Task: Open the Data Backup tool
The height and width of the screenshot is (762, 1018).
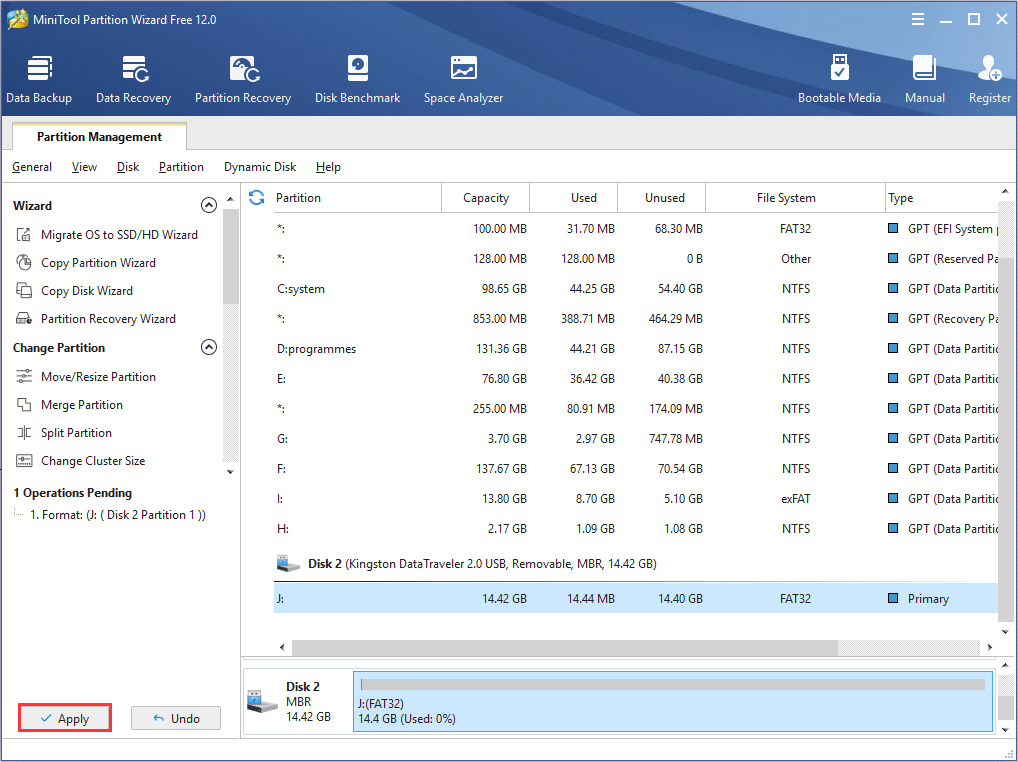Action: click(x=39, y=79)
